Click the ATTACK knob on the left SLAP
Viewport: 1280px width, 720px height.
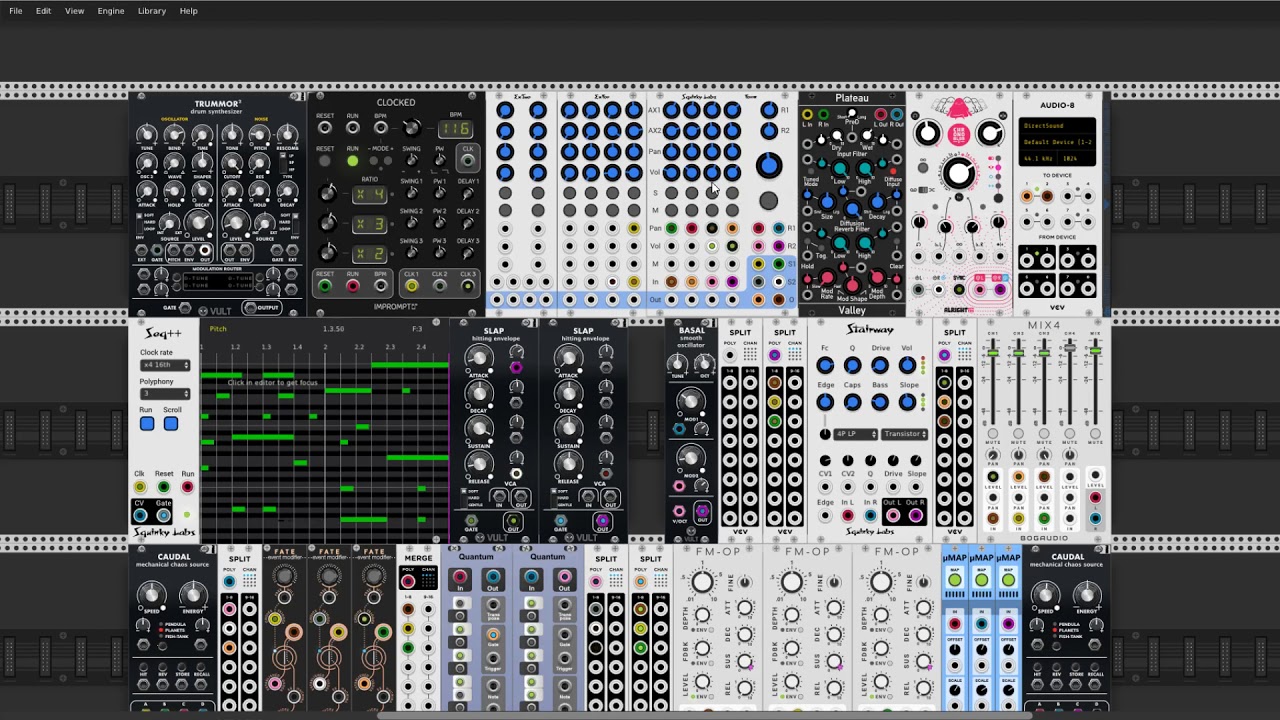pos(478,358)
